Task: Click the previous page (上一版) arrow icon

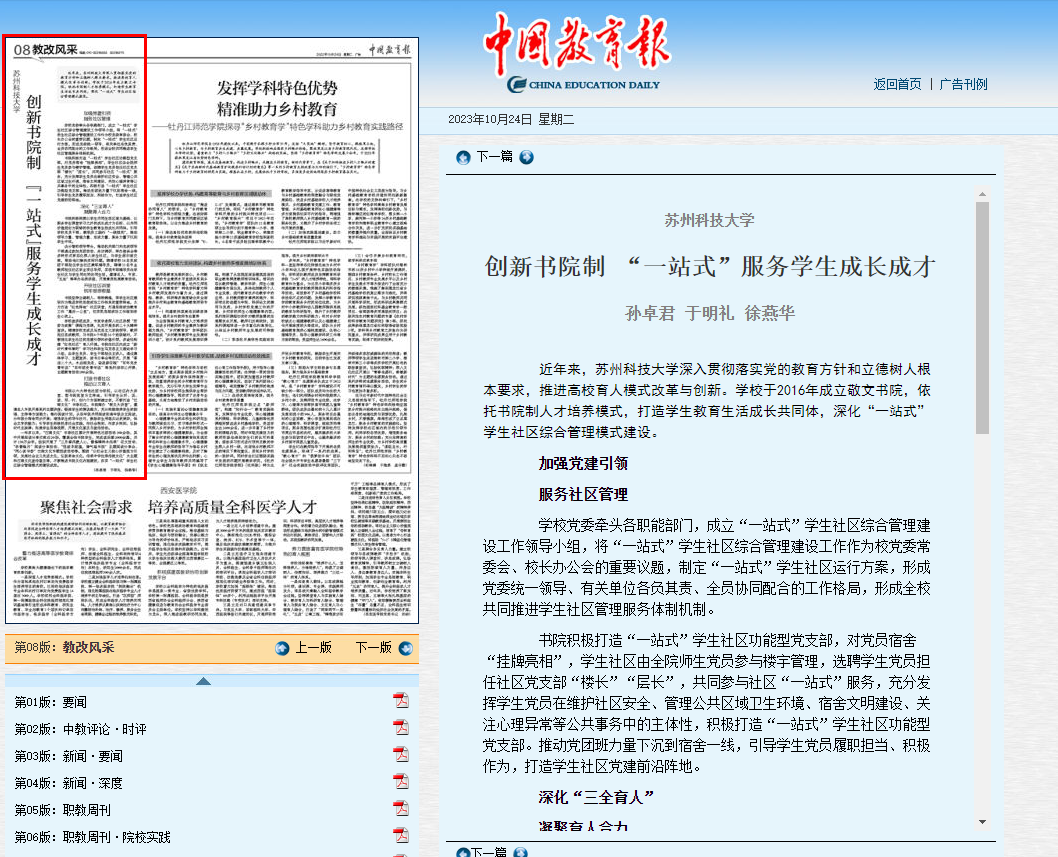Action: click(x=283, y=648)
